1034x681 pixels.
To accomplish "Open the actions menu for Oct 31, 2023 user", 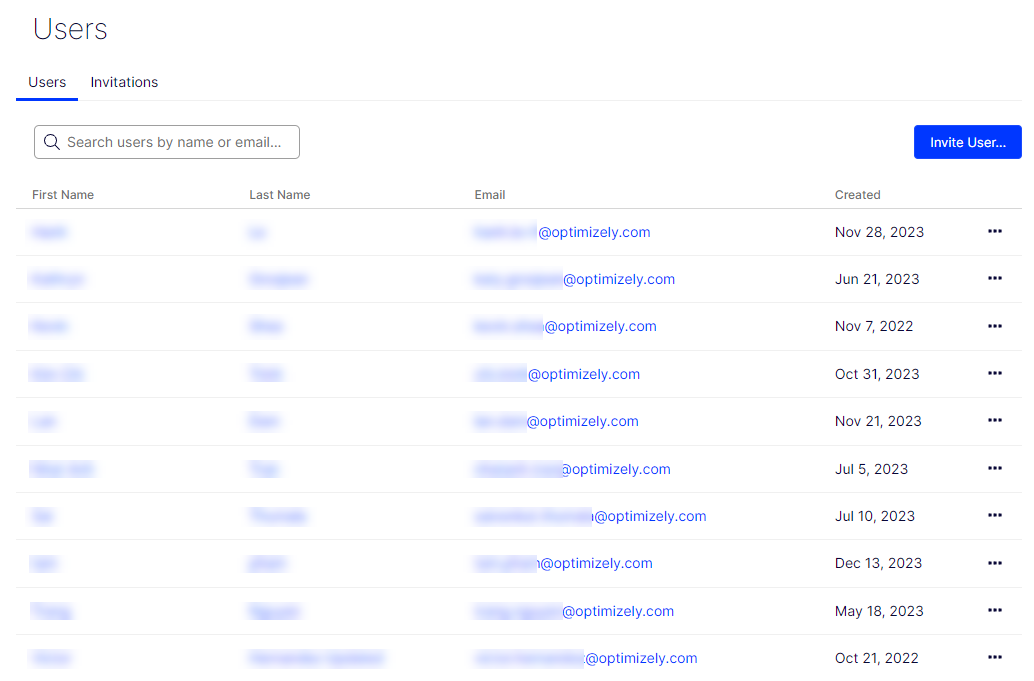I will [995, 373].
